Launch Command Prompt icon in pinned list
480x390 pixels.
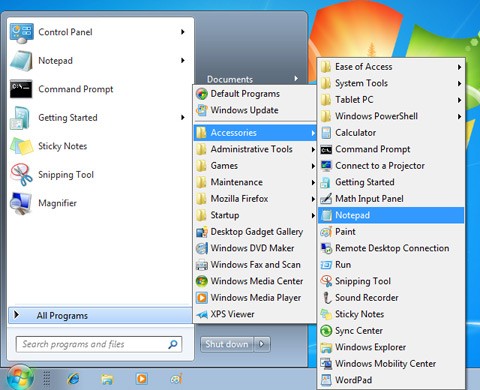[x=21, y=89]
